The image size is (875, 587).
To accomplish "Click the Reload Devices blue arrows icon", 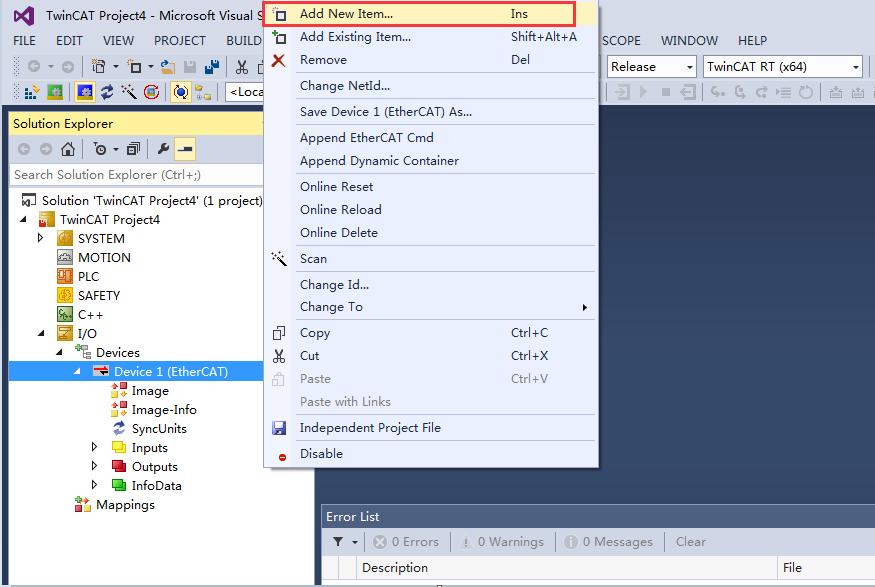I will point(107,92).
